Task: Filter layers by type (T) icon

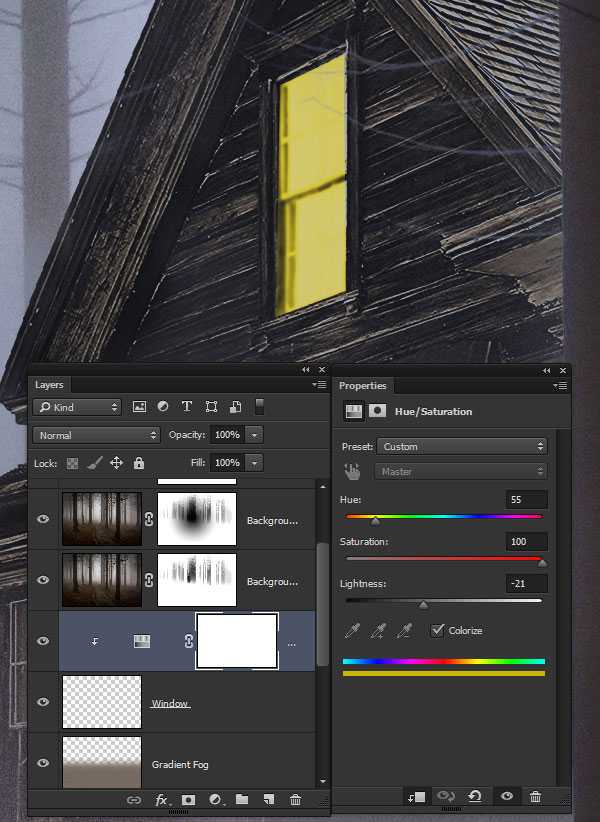Action: pos(187,407)
